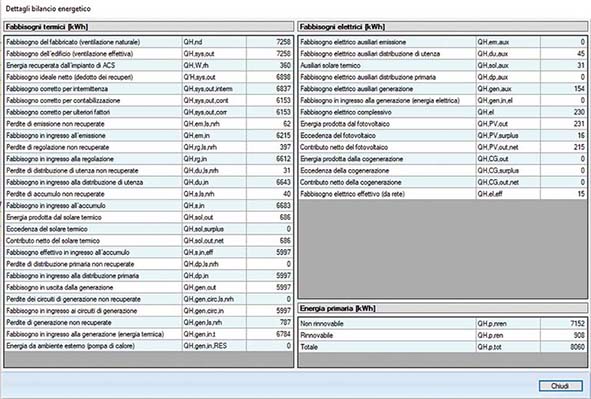Screen dimensions: 591x399
Task: Select the Totale primary energy row
Action: pyautogui.click(x=442, y=347)
